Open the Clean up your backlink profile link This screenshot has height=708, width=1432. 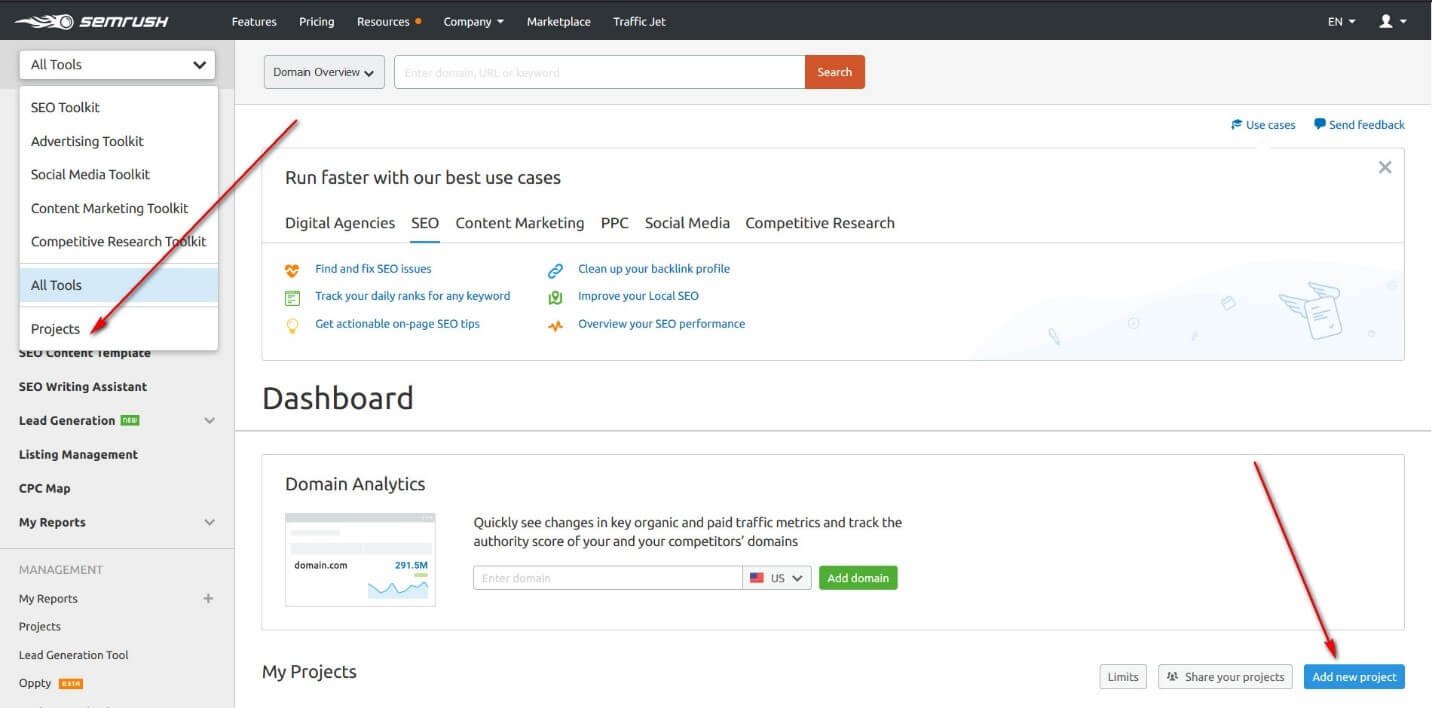(654, 269)
